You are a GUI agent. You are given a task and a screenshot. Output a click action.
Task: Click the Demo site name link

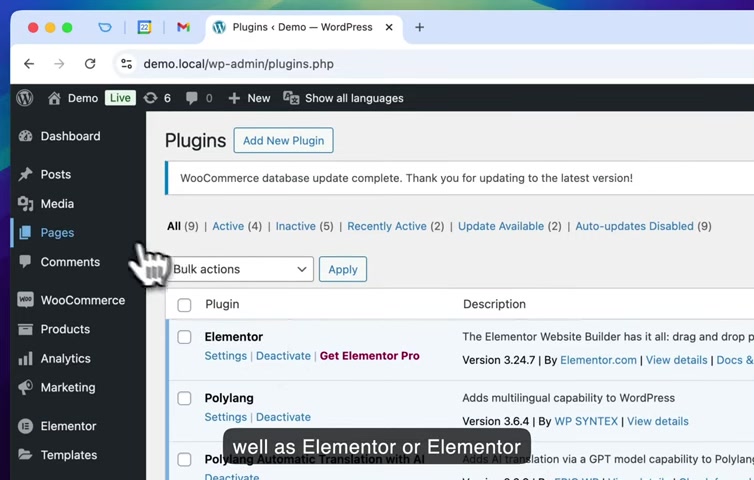coord(83,98)
